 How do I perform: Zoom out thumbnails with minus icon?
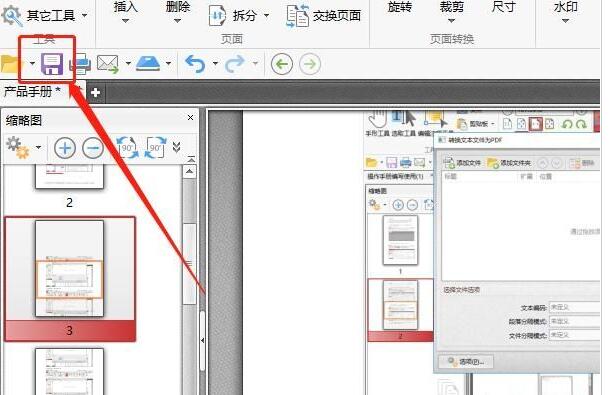coord(93,148)
